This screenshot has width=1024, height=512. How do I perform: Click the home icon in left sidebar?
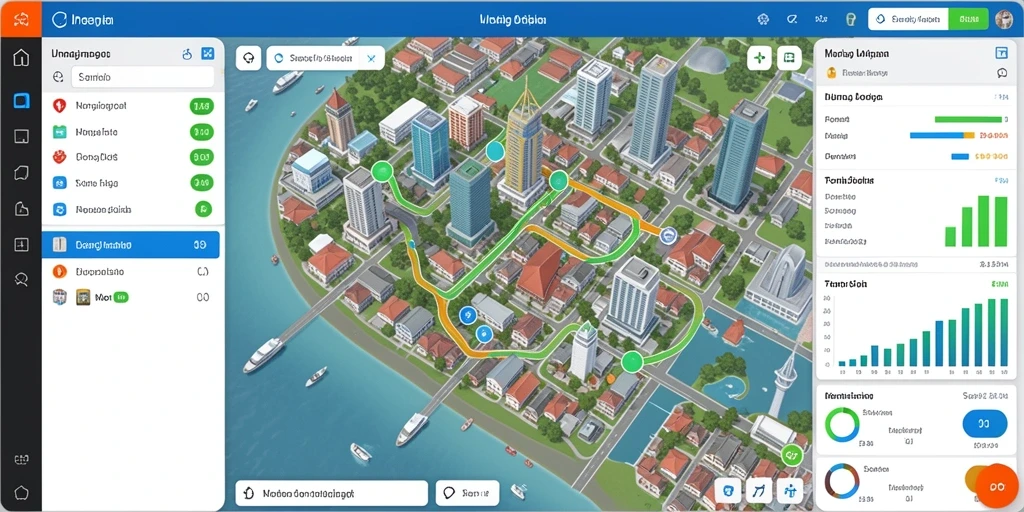[x=21, y=57]
